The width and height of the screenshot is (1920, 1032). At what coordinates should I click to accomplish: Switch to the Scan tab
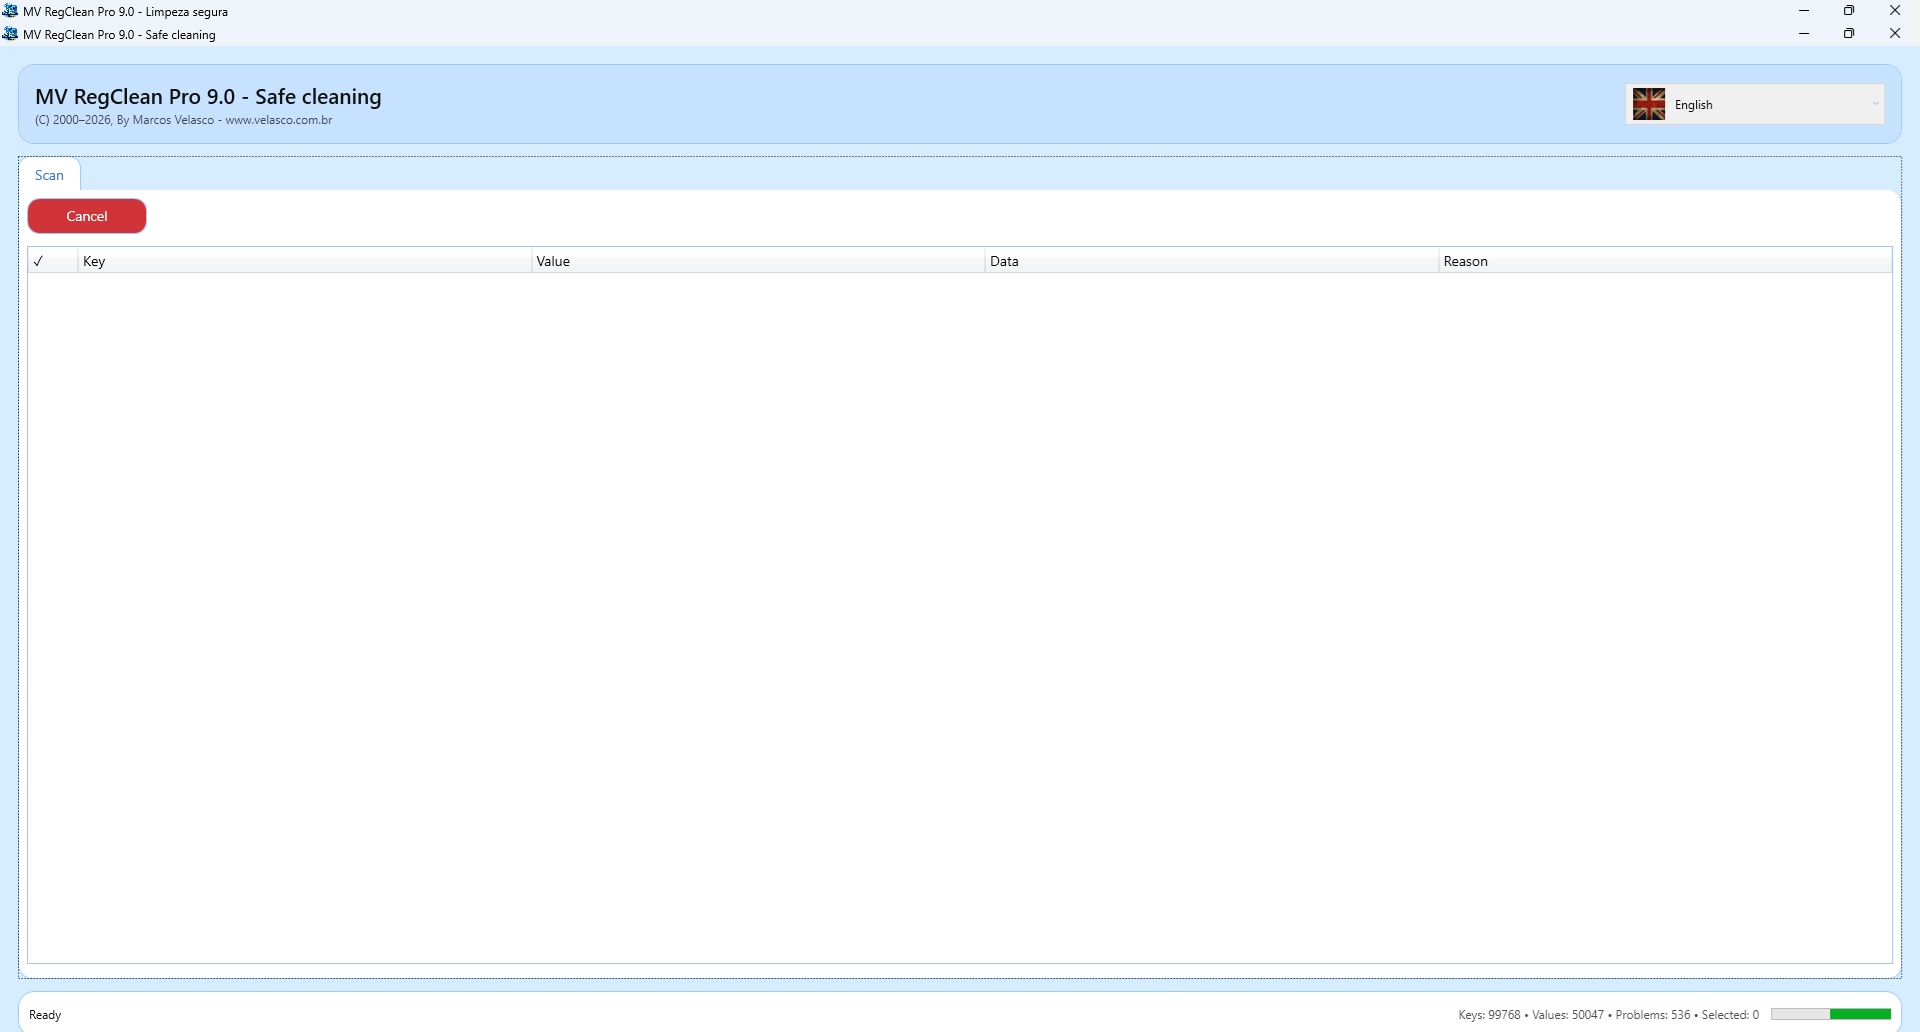[x=49, y=175]
